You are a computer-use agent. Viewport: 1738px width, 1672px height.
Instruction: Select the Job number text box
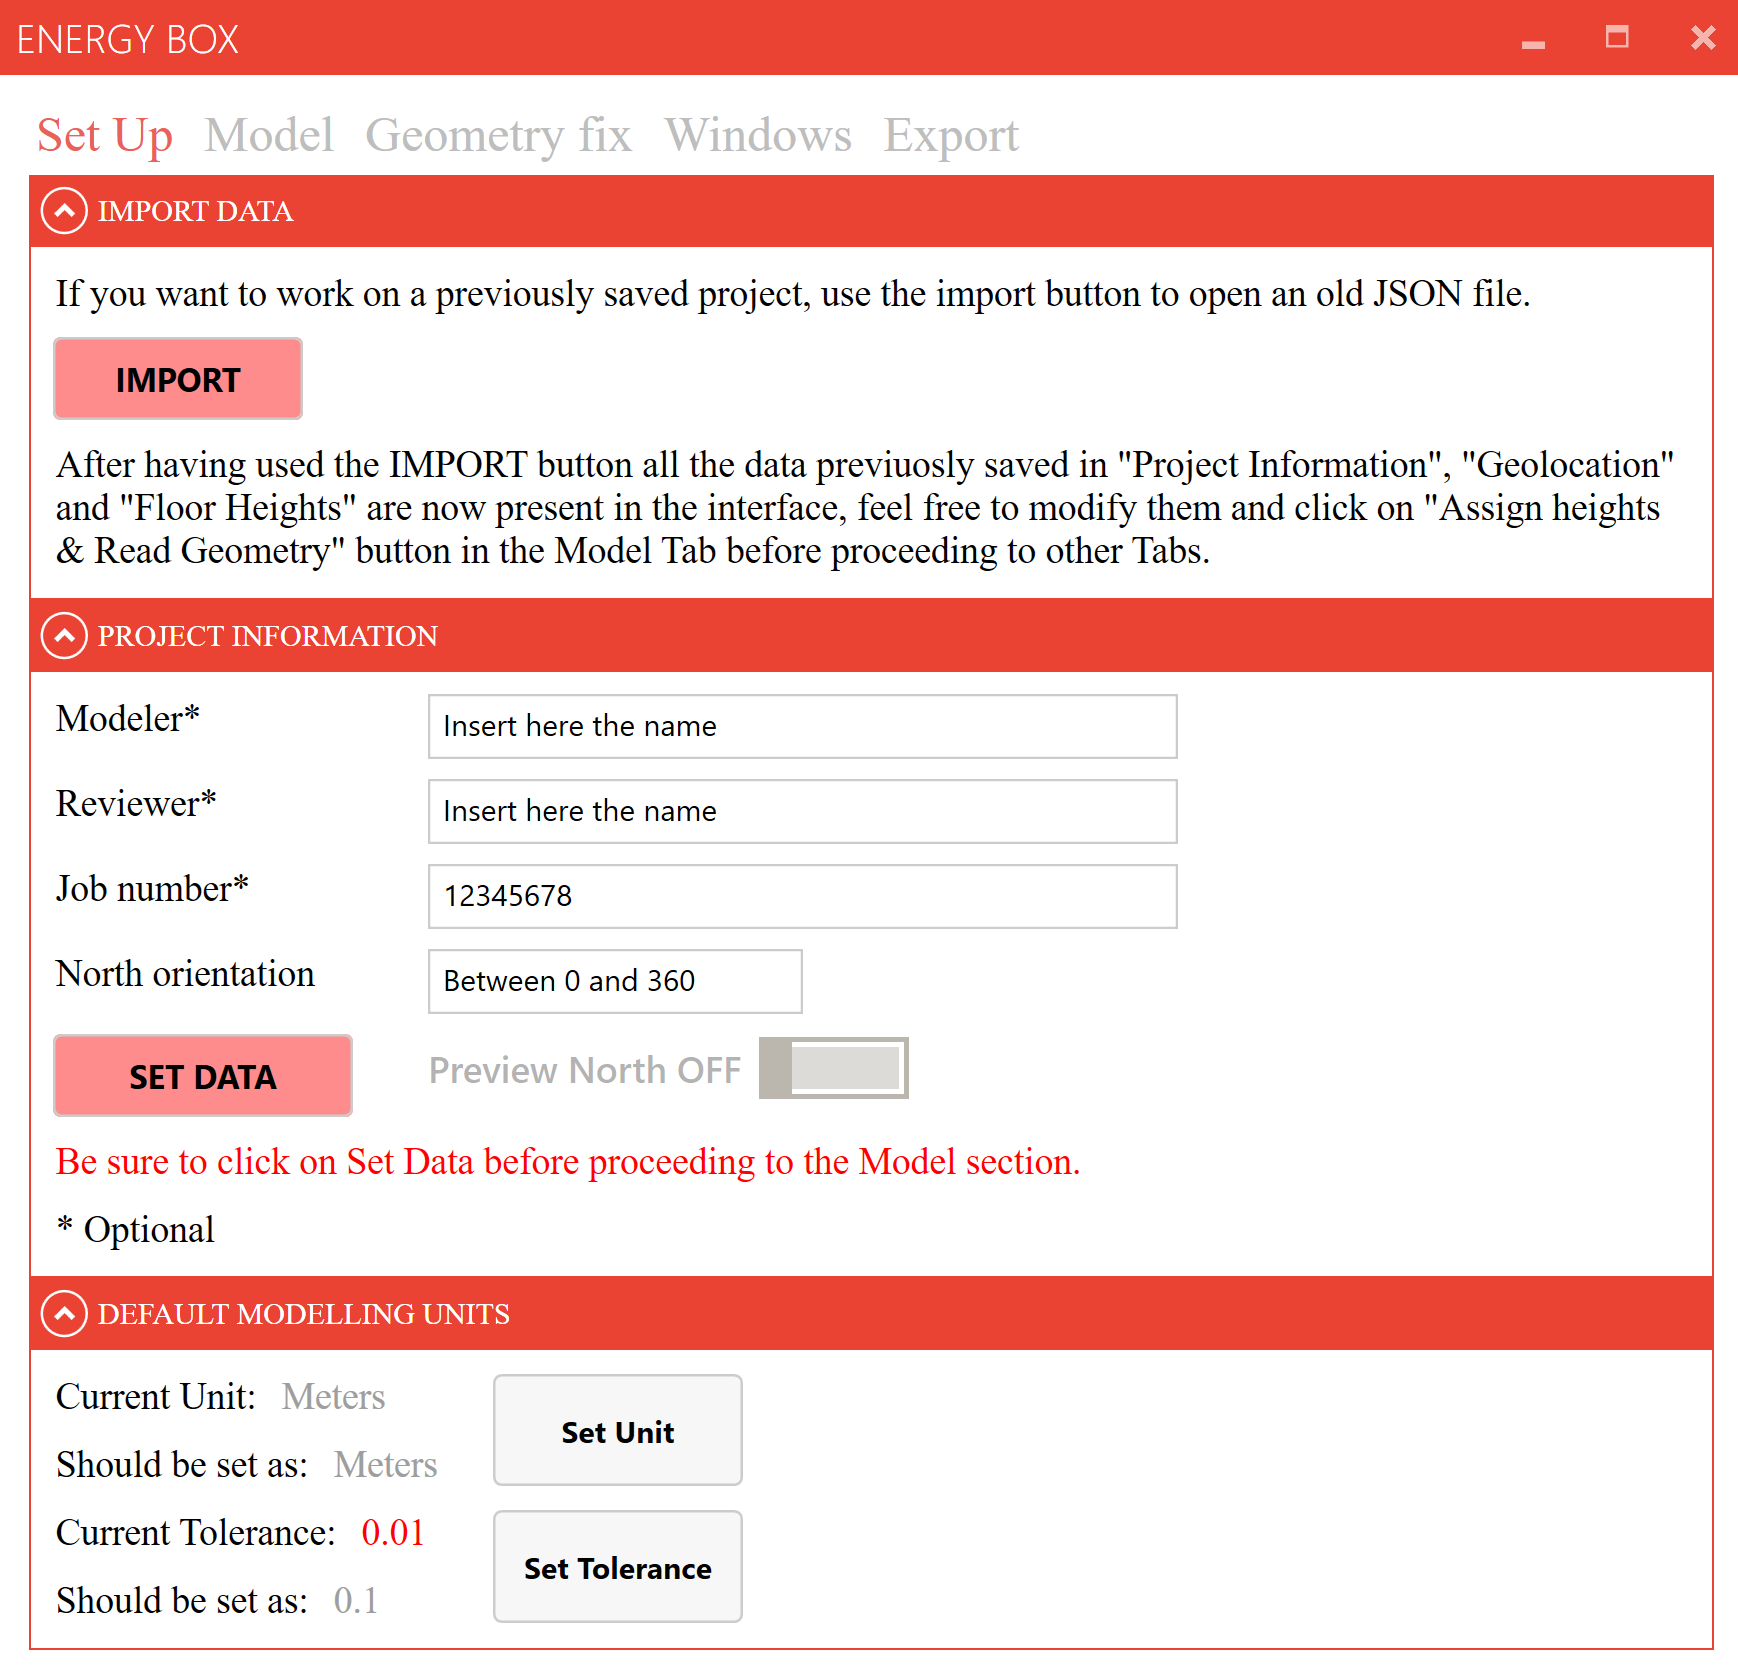pyautogui.click(x=802, y=896)
